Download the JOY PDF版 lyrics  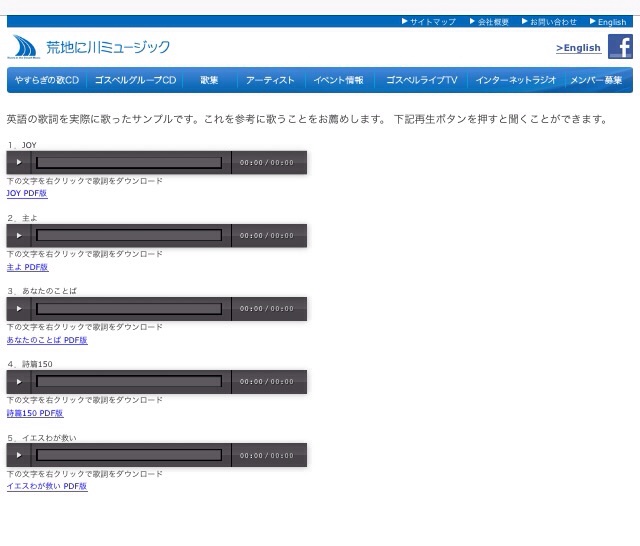tap(27, 194)
